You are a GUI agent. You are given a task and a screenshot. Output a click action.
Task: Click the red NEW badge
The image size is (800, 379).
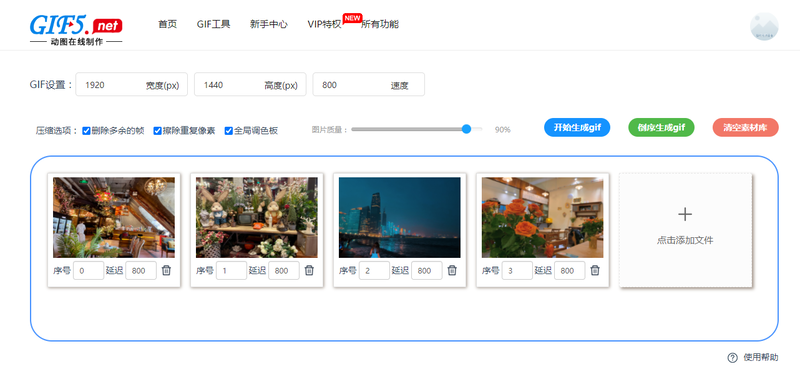point(353,17)
